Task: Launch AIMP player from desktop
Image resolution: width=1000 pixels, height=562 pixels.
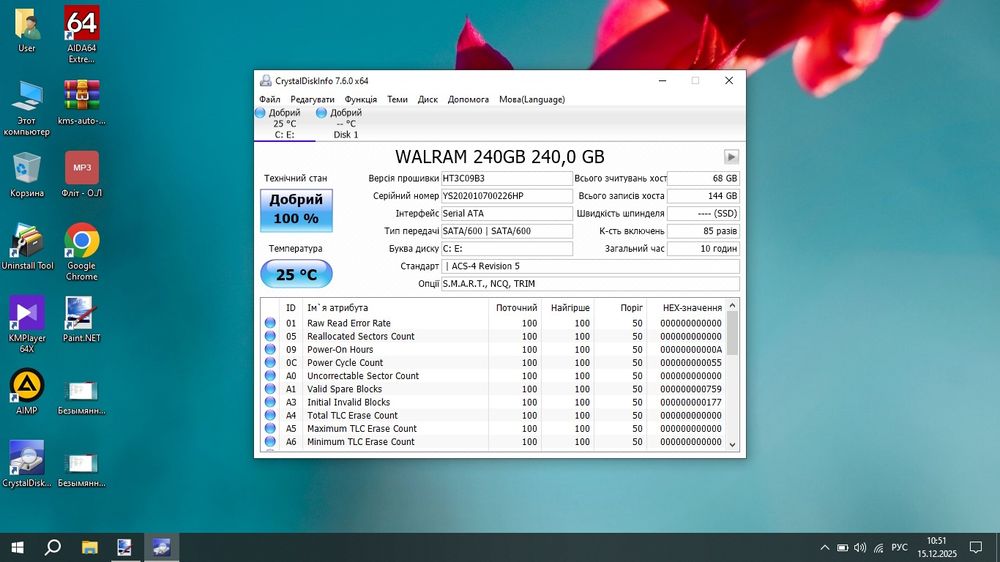Action: [26, 392]
